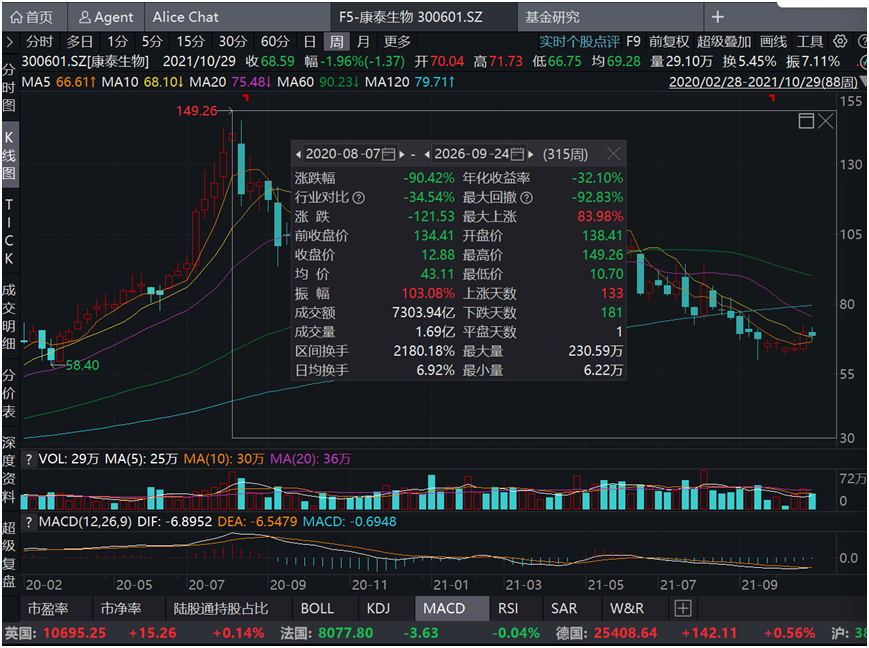
Task: Open the 超级复盘 sidebar view
Action: 9,554
